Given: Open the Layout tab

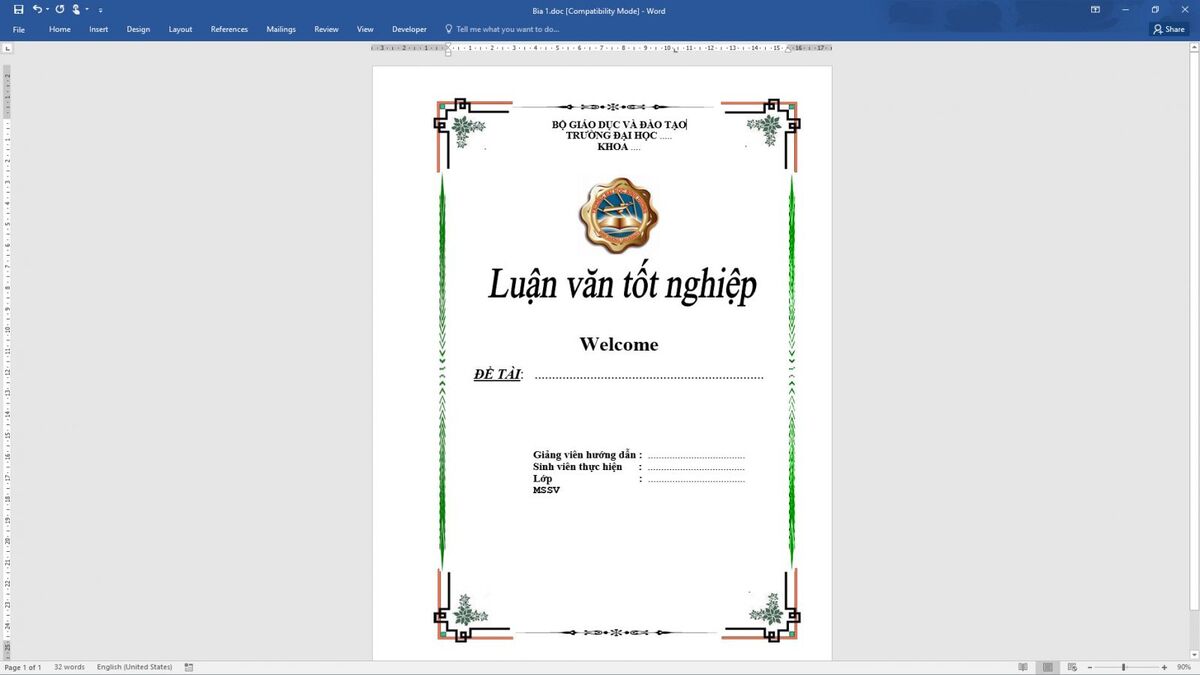Looking at the screenshot, I should click(180, 29).
